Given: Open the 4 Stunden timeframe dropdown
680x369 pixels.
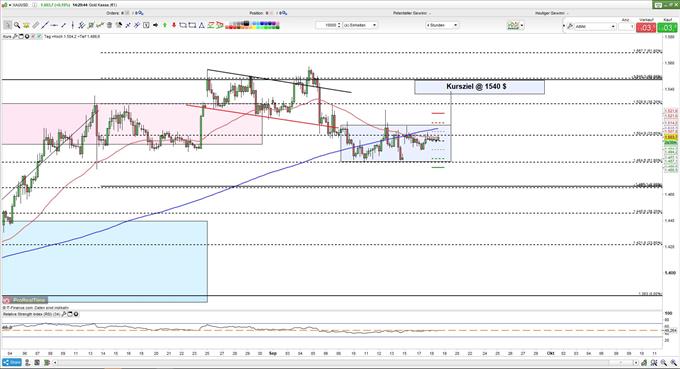Looking at the screenshot, I should pyautogui.click(x=441, y=25).
